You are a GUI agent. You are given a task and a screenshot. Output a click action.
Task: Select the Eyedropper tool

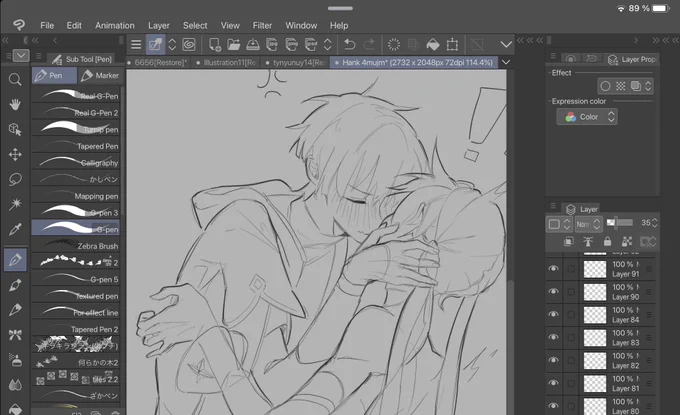(15, 229)
